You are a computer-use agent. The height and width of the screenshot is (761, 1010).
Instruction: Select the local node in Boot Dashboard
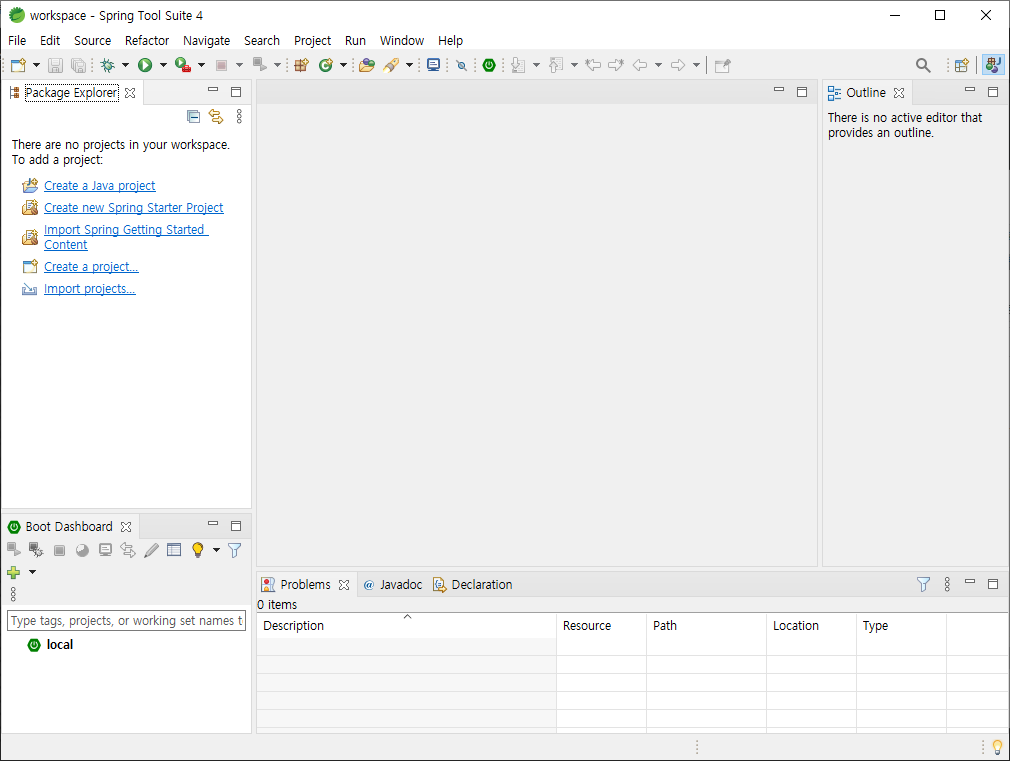pos(59,644)
